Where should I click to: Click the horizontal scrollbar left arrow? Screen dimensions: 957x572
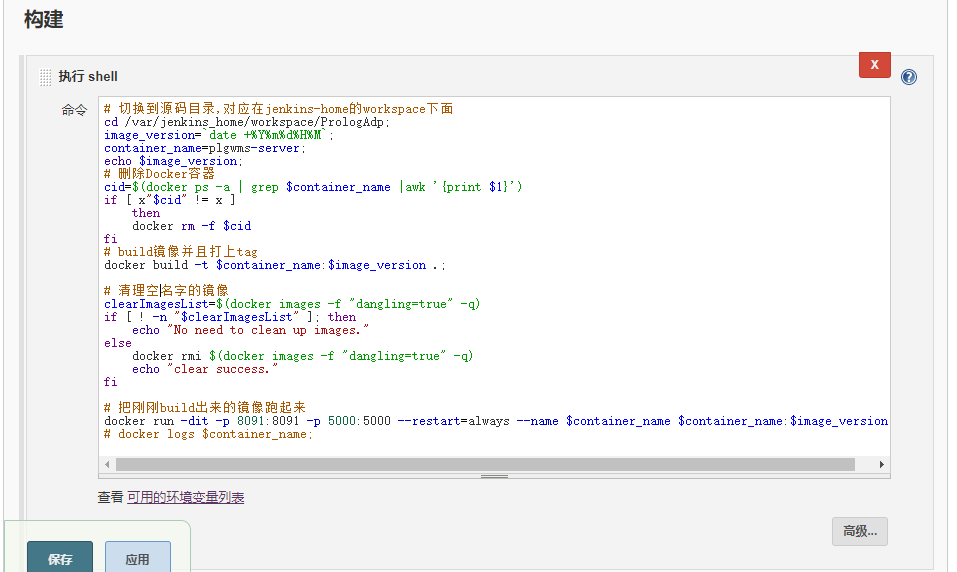pos(107,465)
